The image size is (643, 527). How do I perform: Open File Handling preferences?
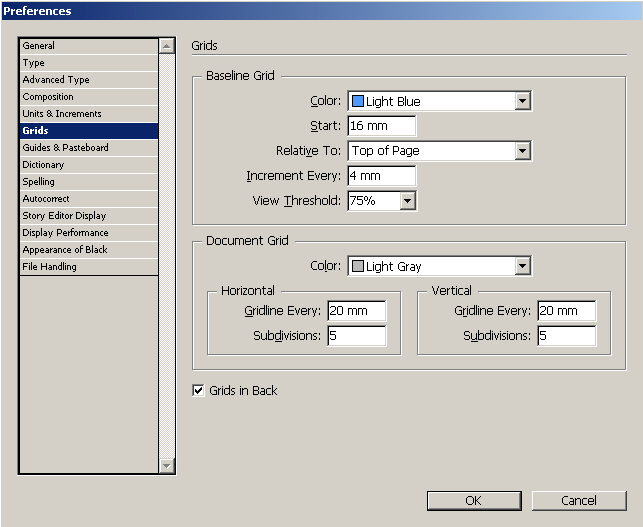click(x=89, y=267)
